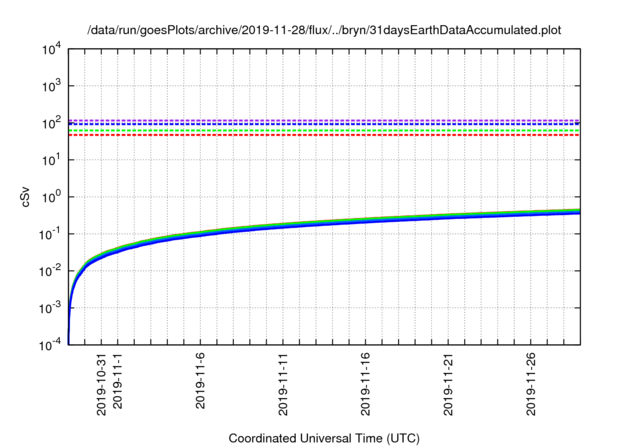Screen dimensions: 640x448
Task: Click the 2019-11-1 date tick label
Action: (118, 381)
